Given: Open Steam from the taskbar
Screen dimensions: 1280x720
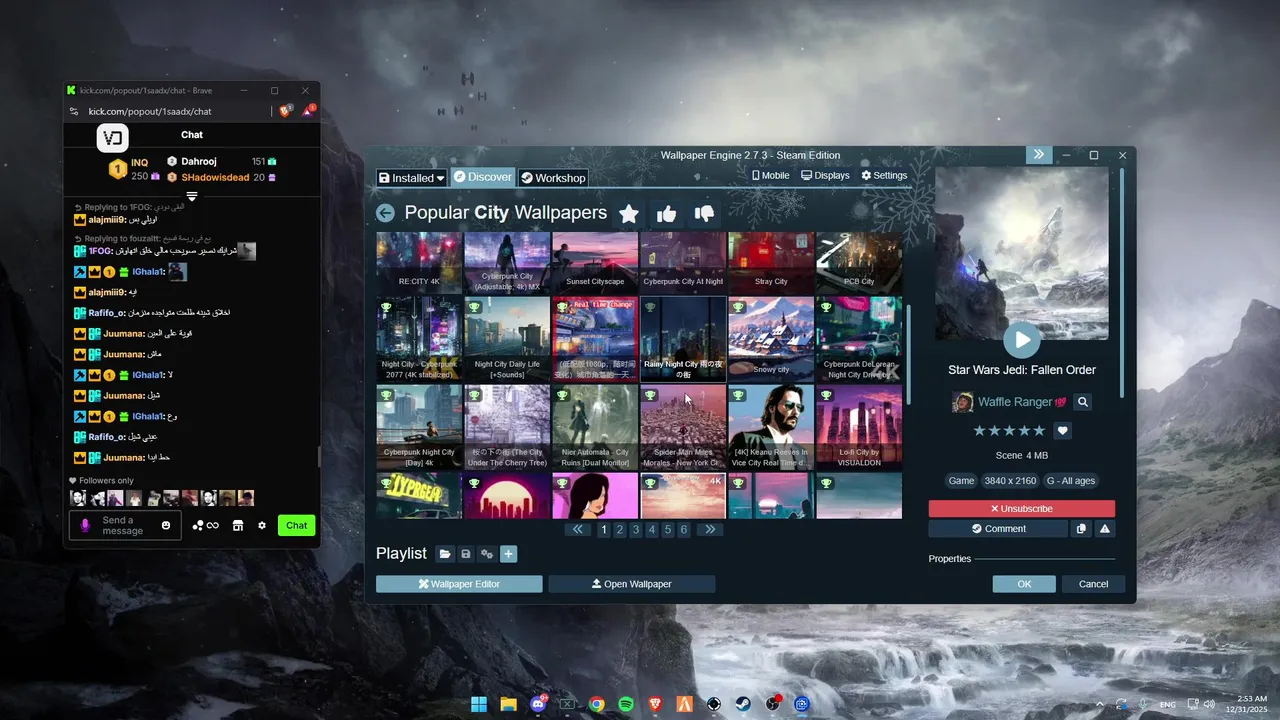Looking at the screenshot, I should pyautogui.click(x=744, y=704).
